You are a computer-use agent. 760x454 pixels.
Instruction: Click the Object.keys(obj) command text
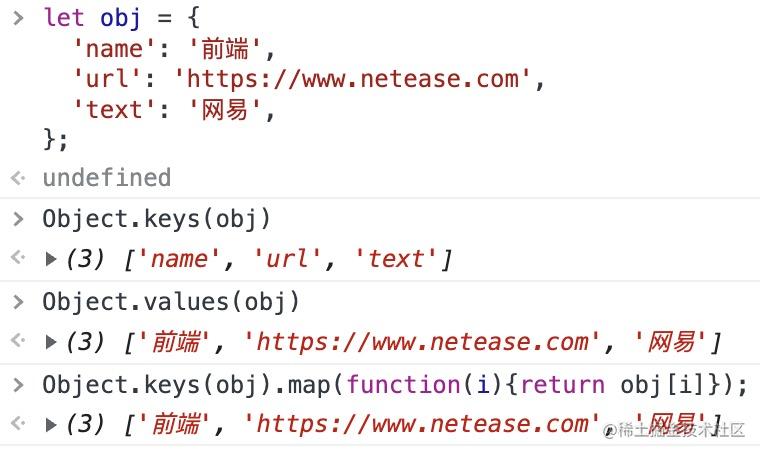[x=157, y=219]
